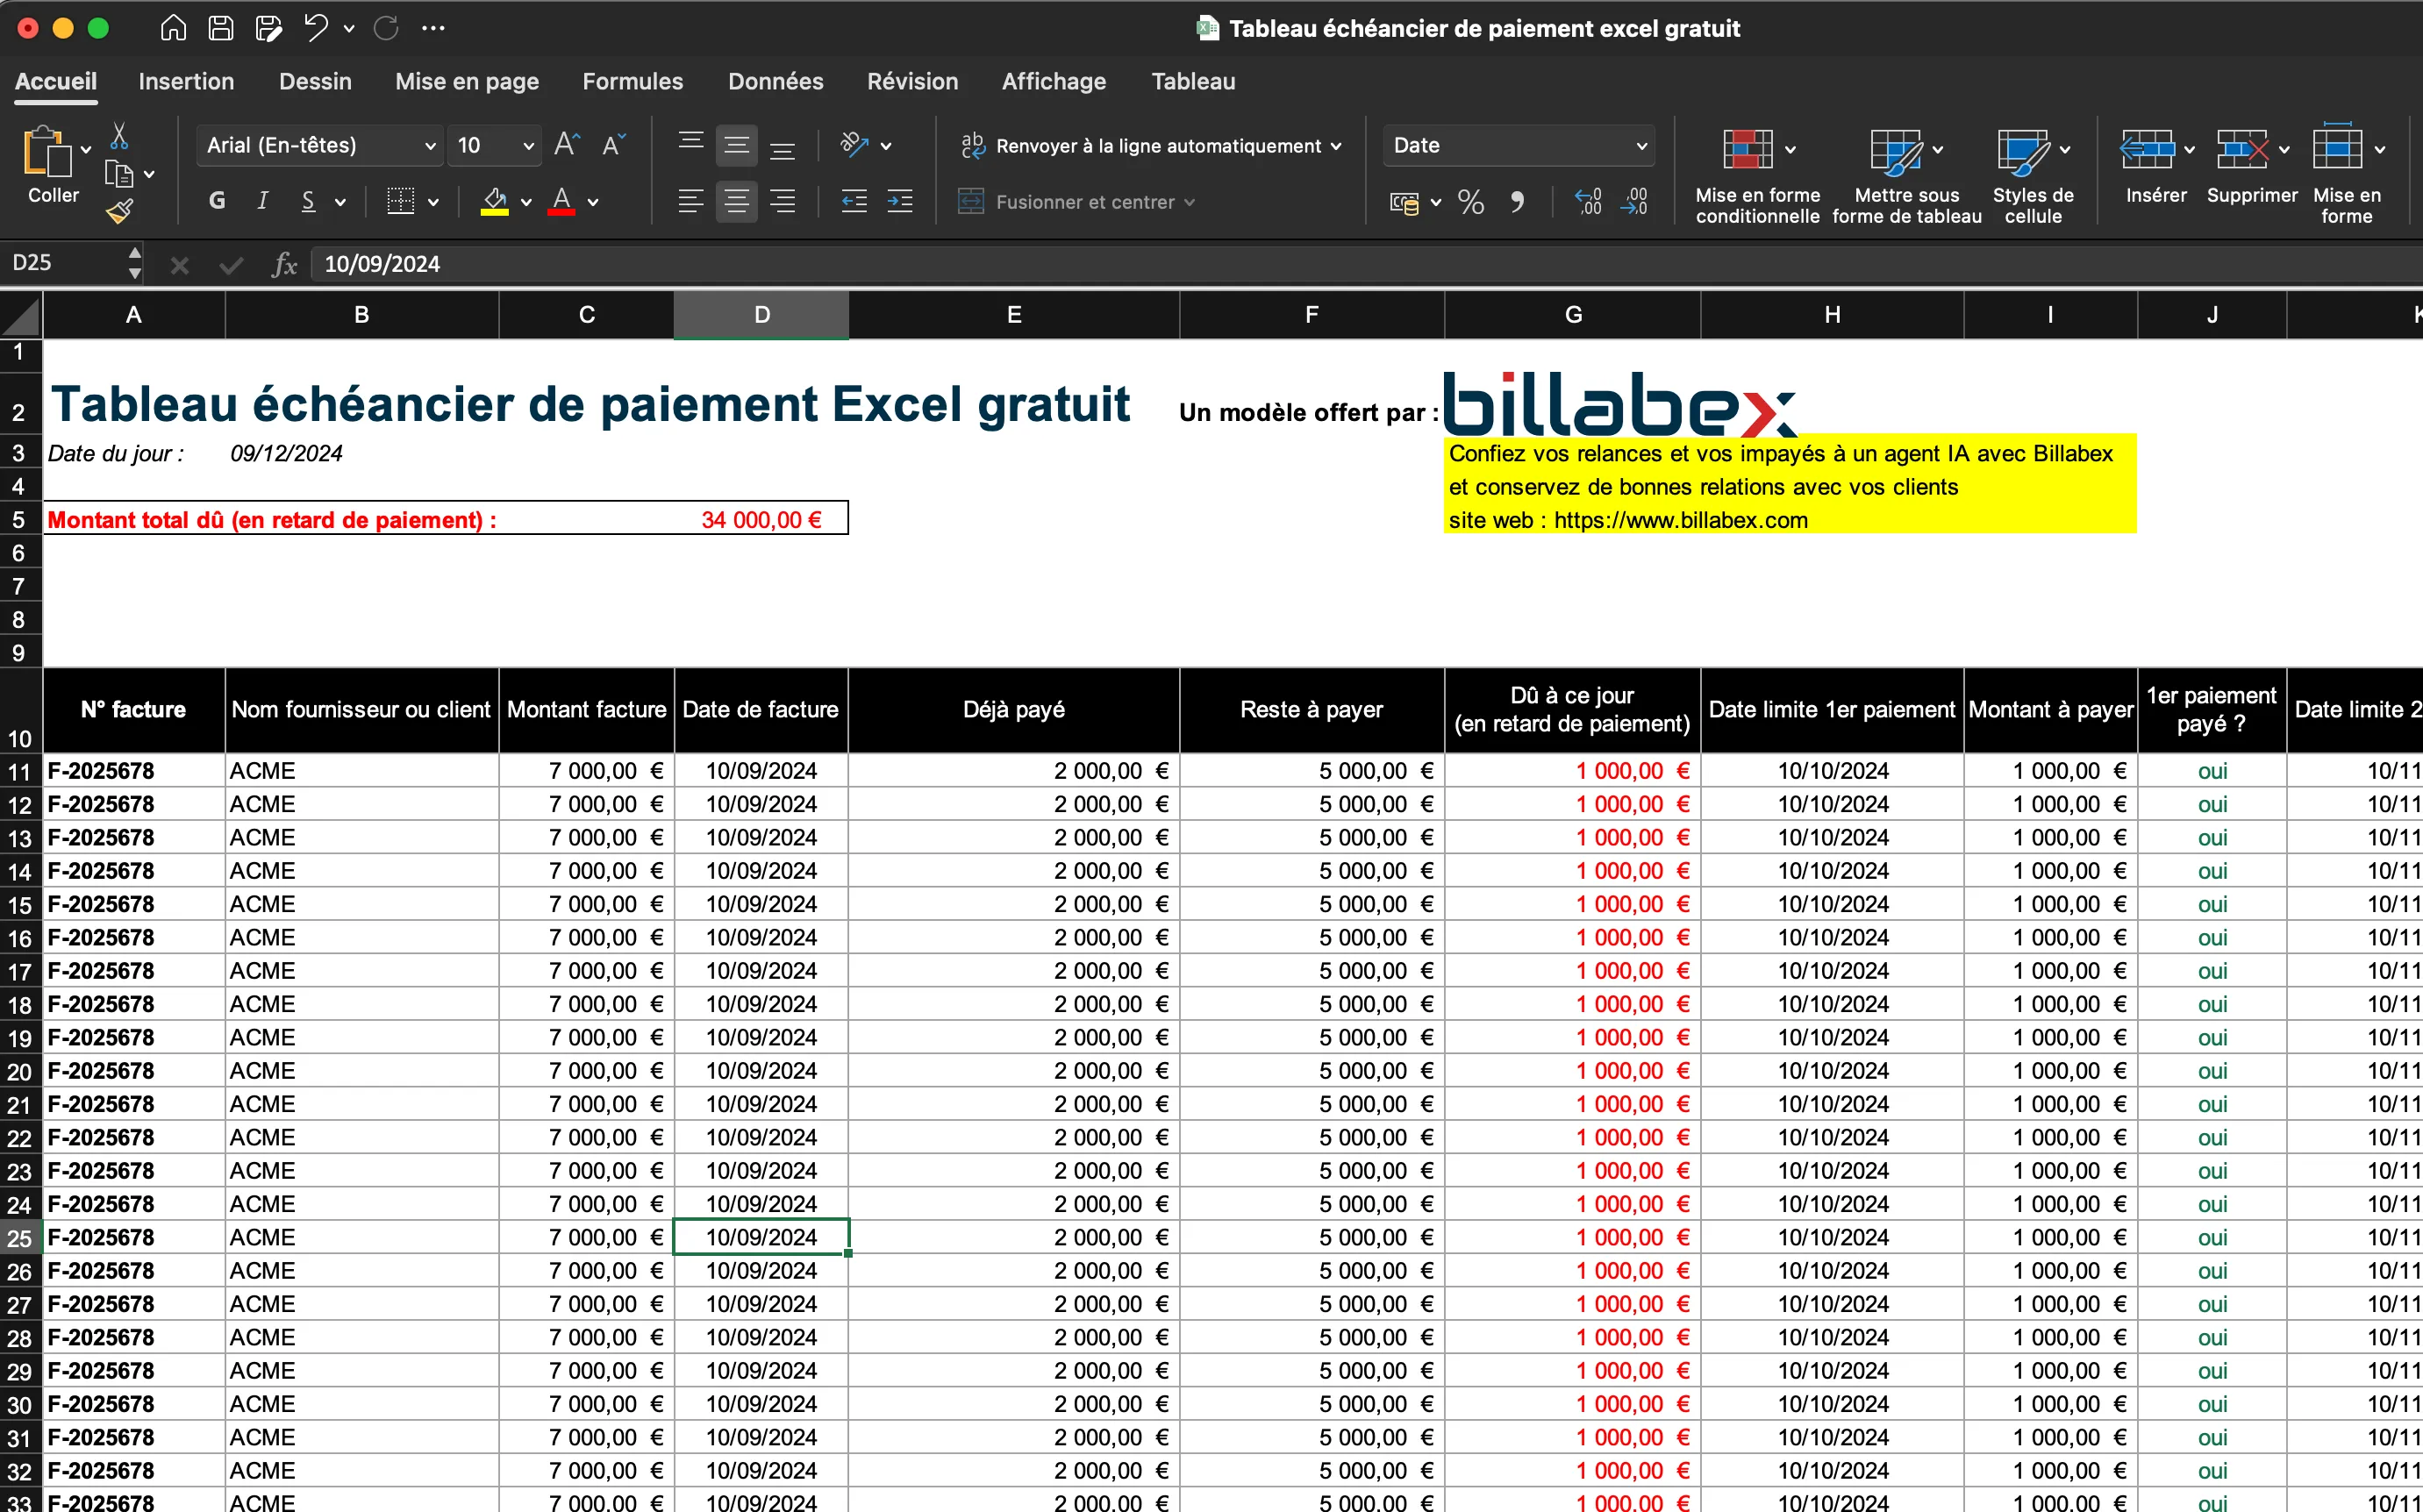Expand the Fusionner et centrer options
The height and width of the screenshot is (1512, 2423).
click(1191, 202)
